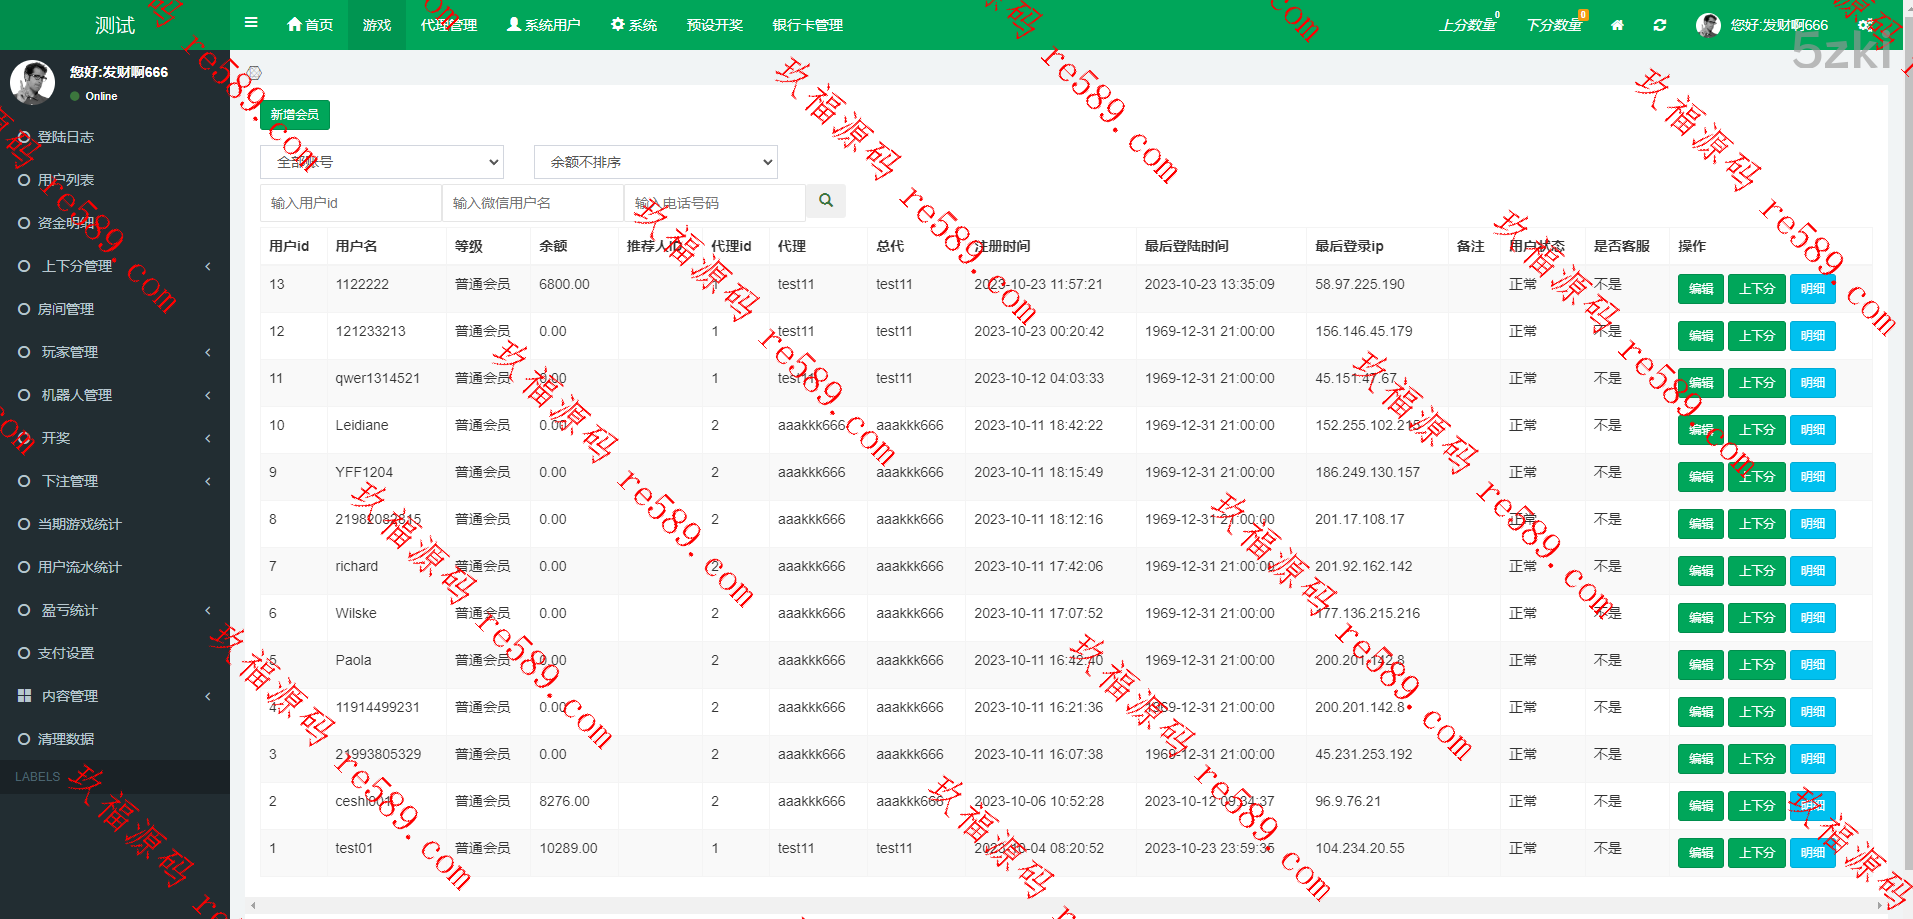1913x919 pixels.
Task: Open the settings gears icon at top right
Action: coord(1866,25)
